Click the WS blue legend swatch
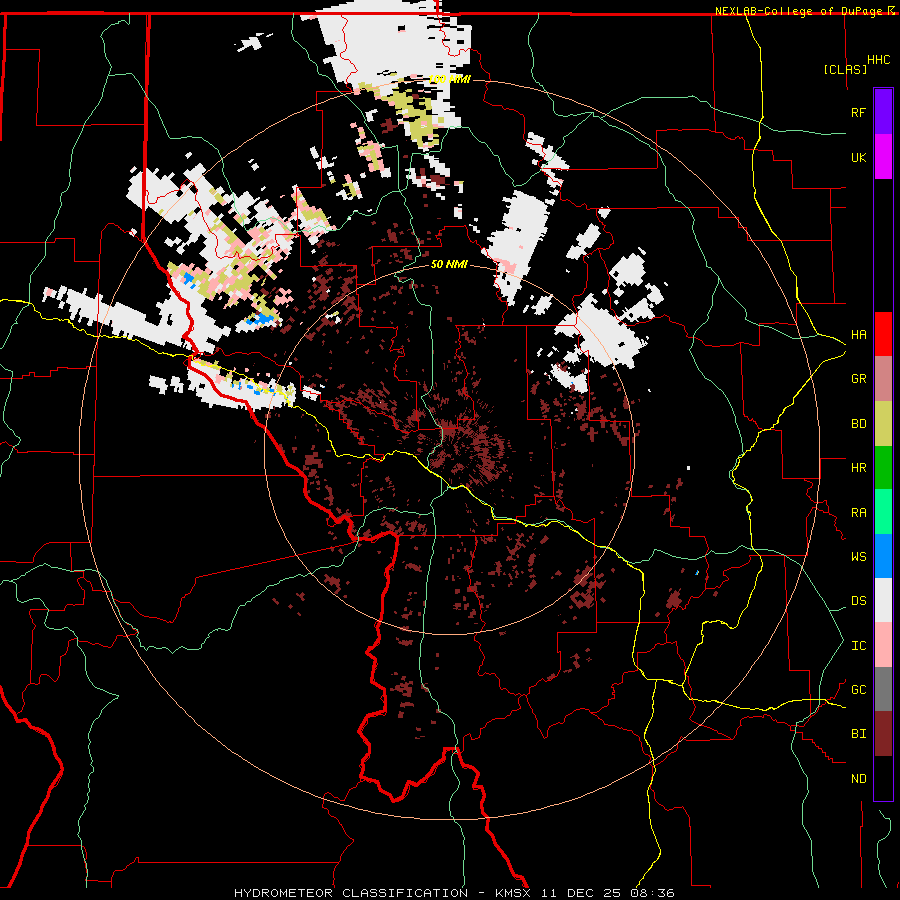The image size is (900, 900). pos(883,556)
